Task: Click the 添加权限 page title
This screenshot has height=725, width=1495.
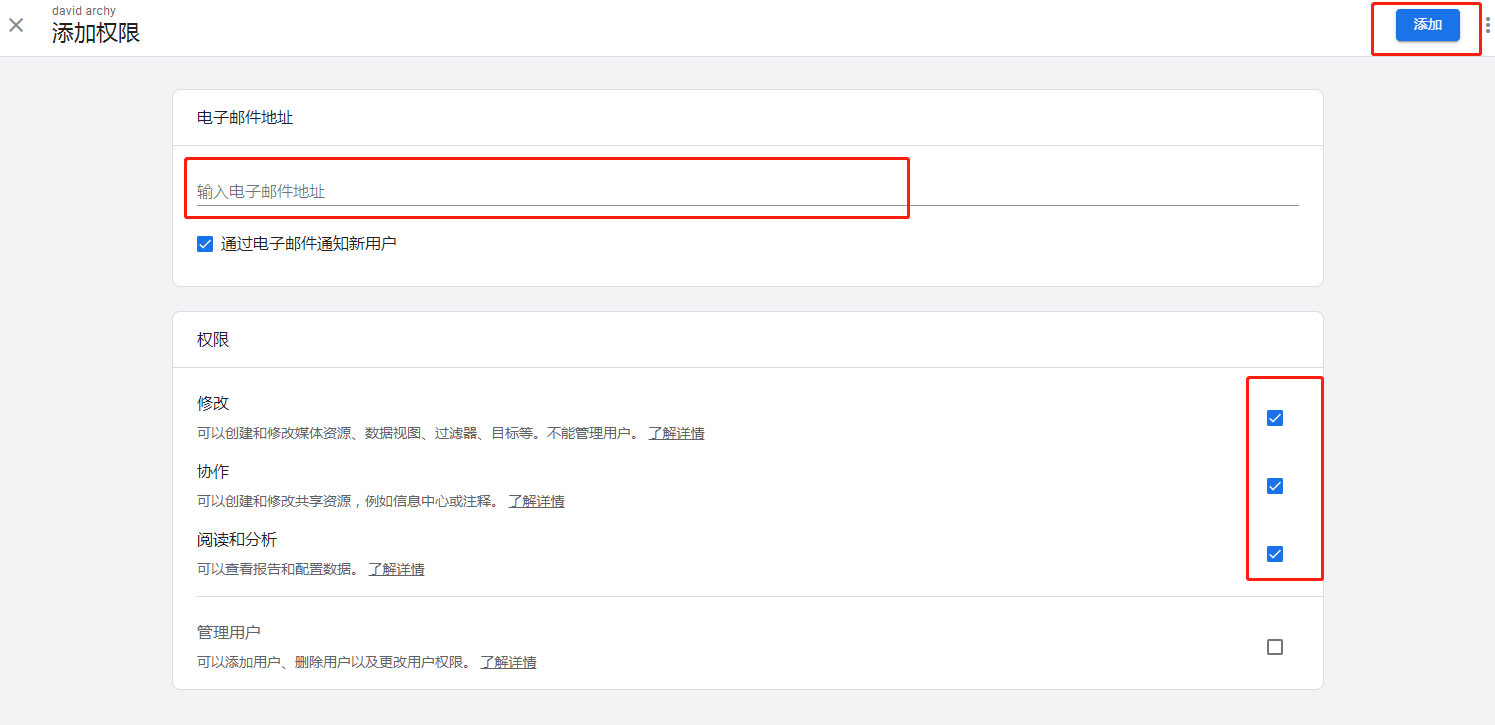Action: (96, 32)
